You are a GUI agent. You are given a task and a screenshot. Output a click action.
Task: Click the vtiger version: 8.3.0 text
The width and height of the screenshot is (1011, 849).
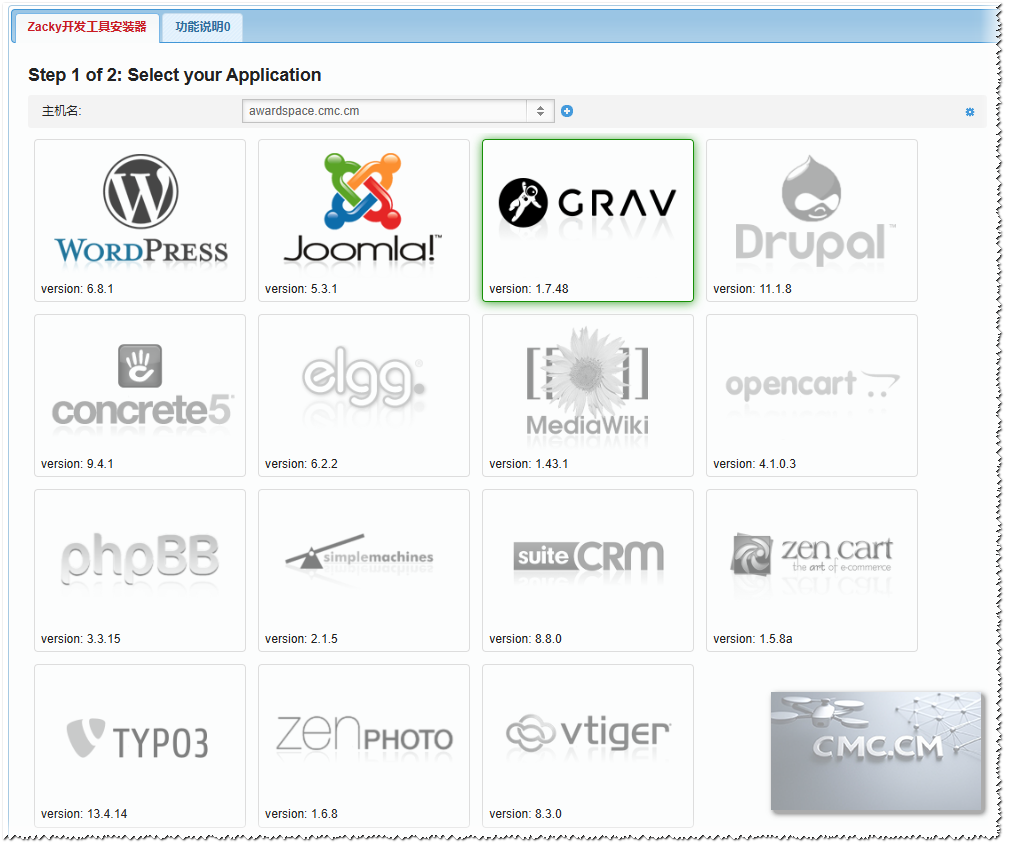(525, 814)
